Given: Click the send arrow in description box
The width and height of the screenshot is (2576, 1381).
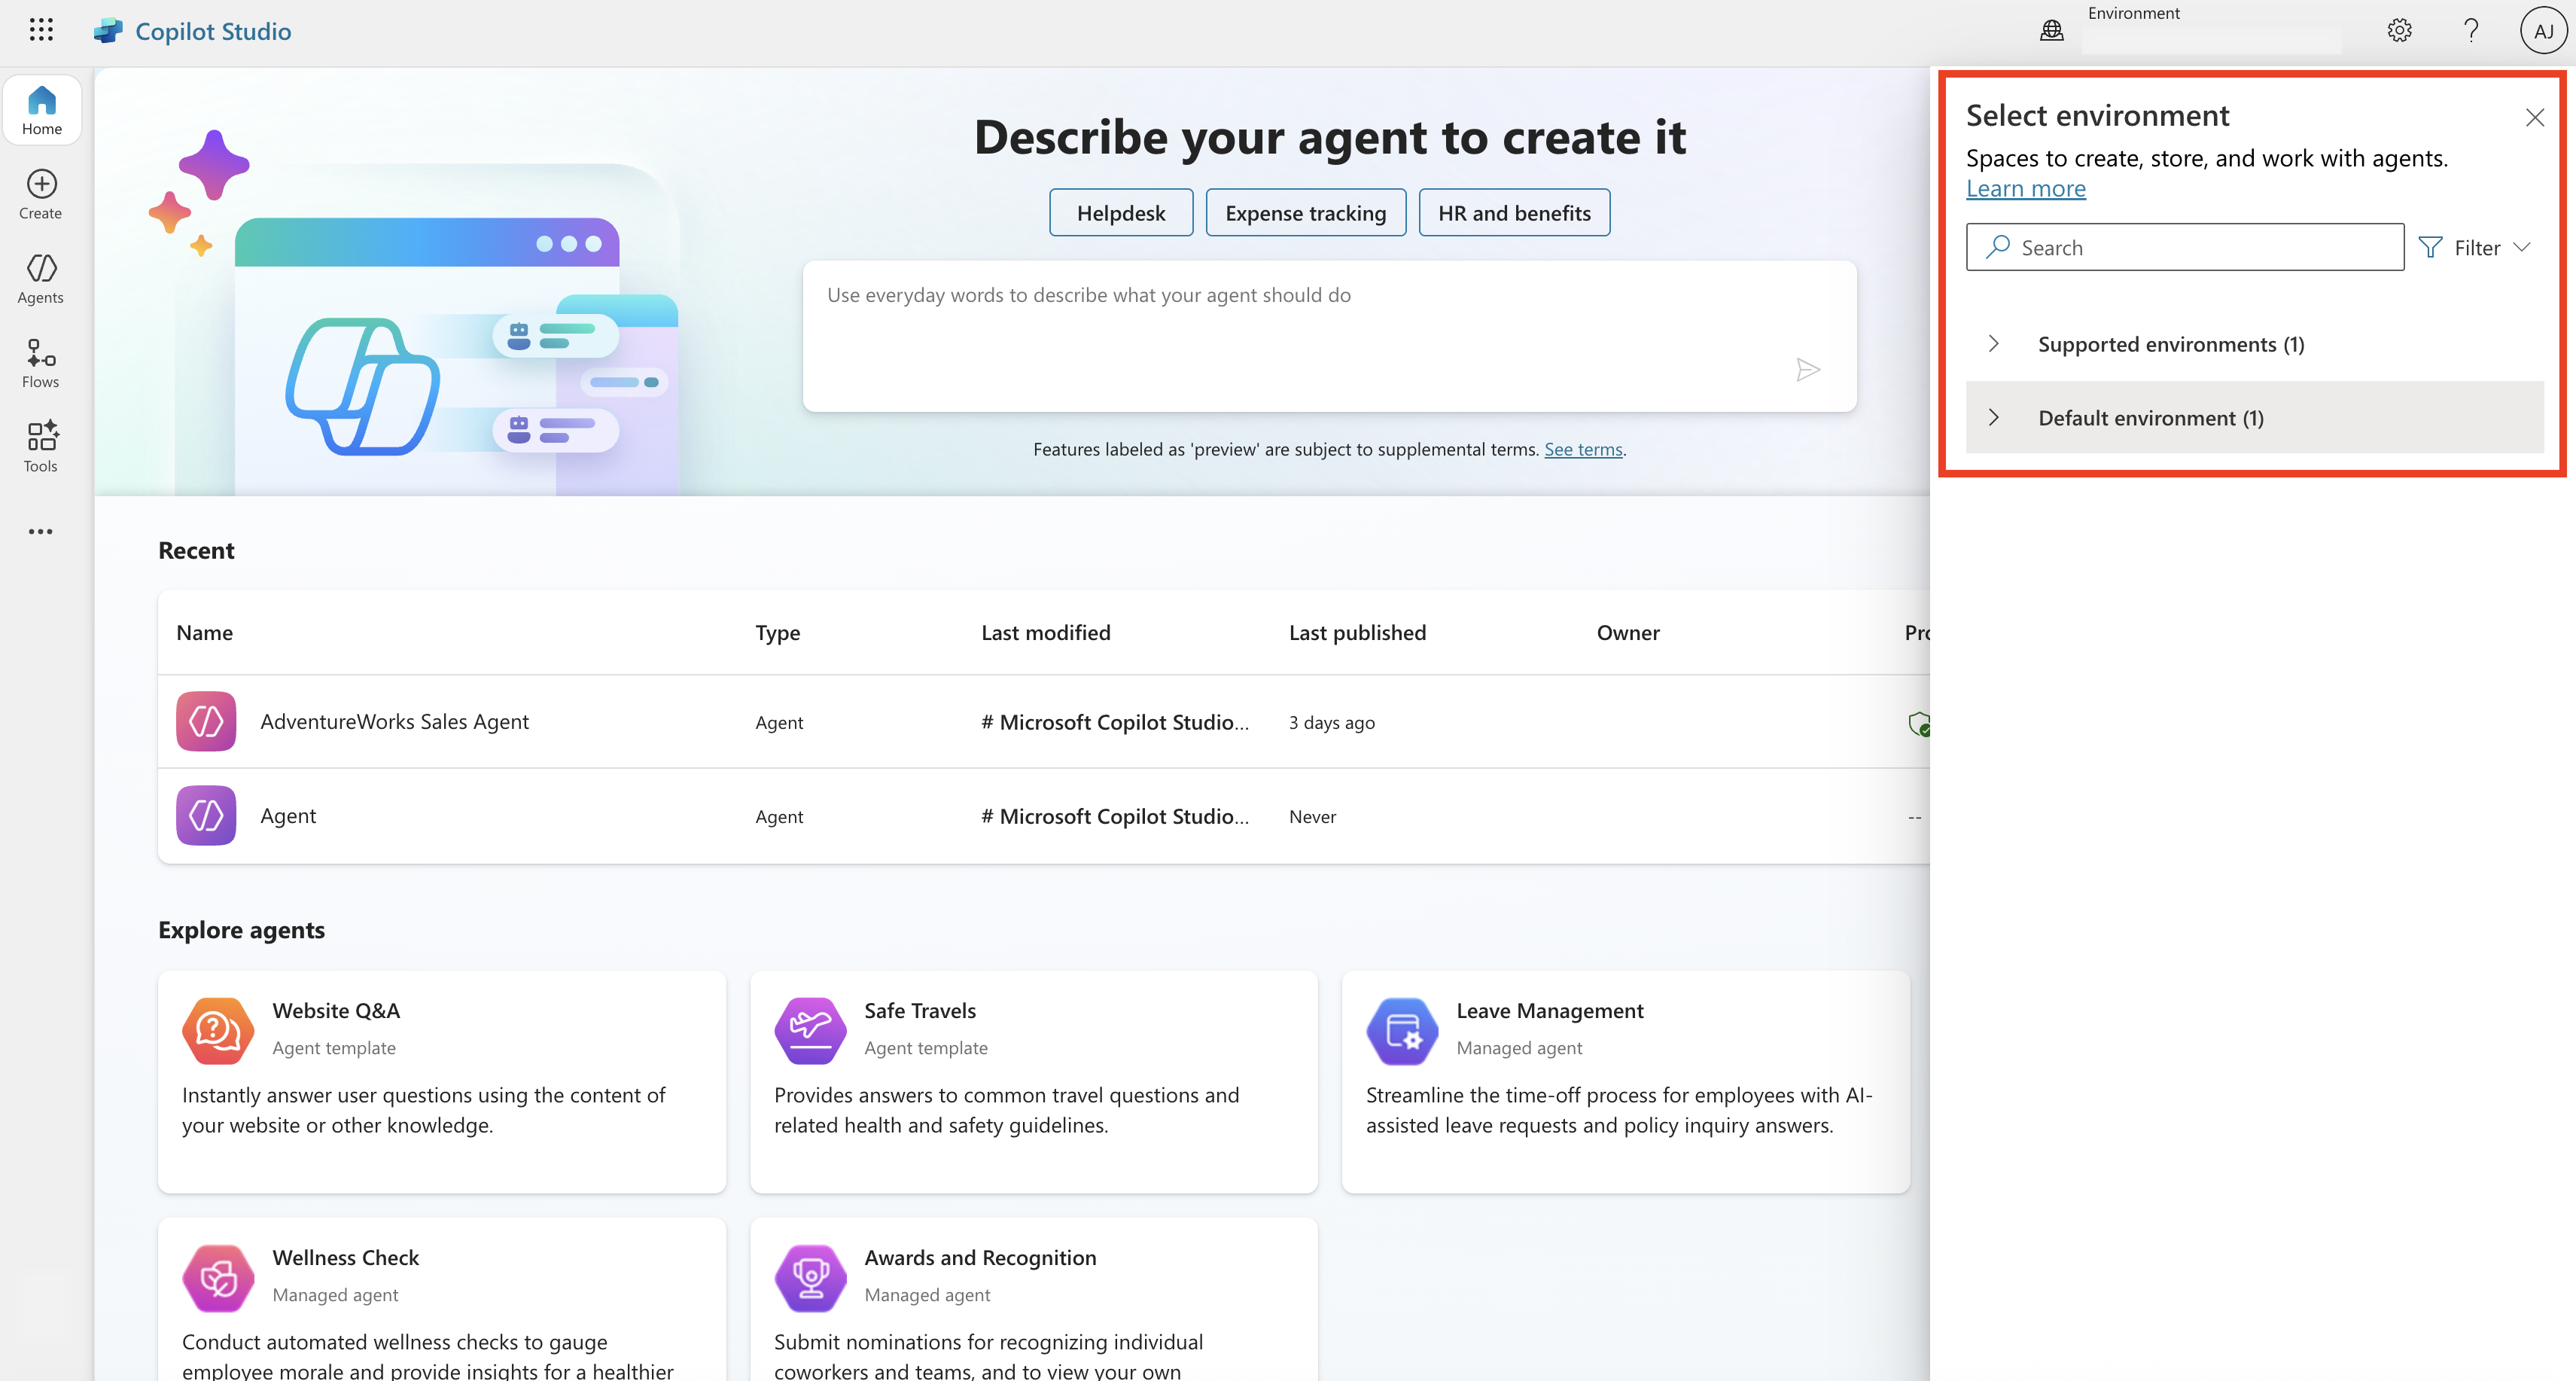Looking at the screenshot, I should [x=1807, y=370].
